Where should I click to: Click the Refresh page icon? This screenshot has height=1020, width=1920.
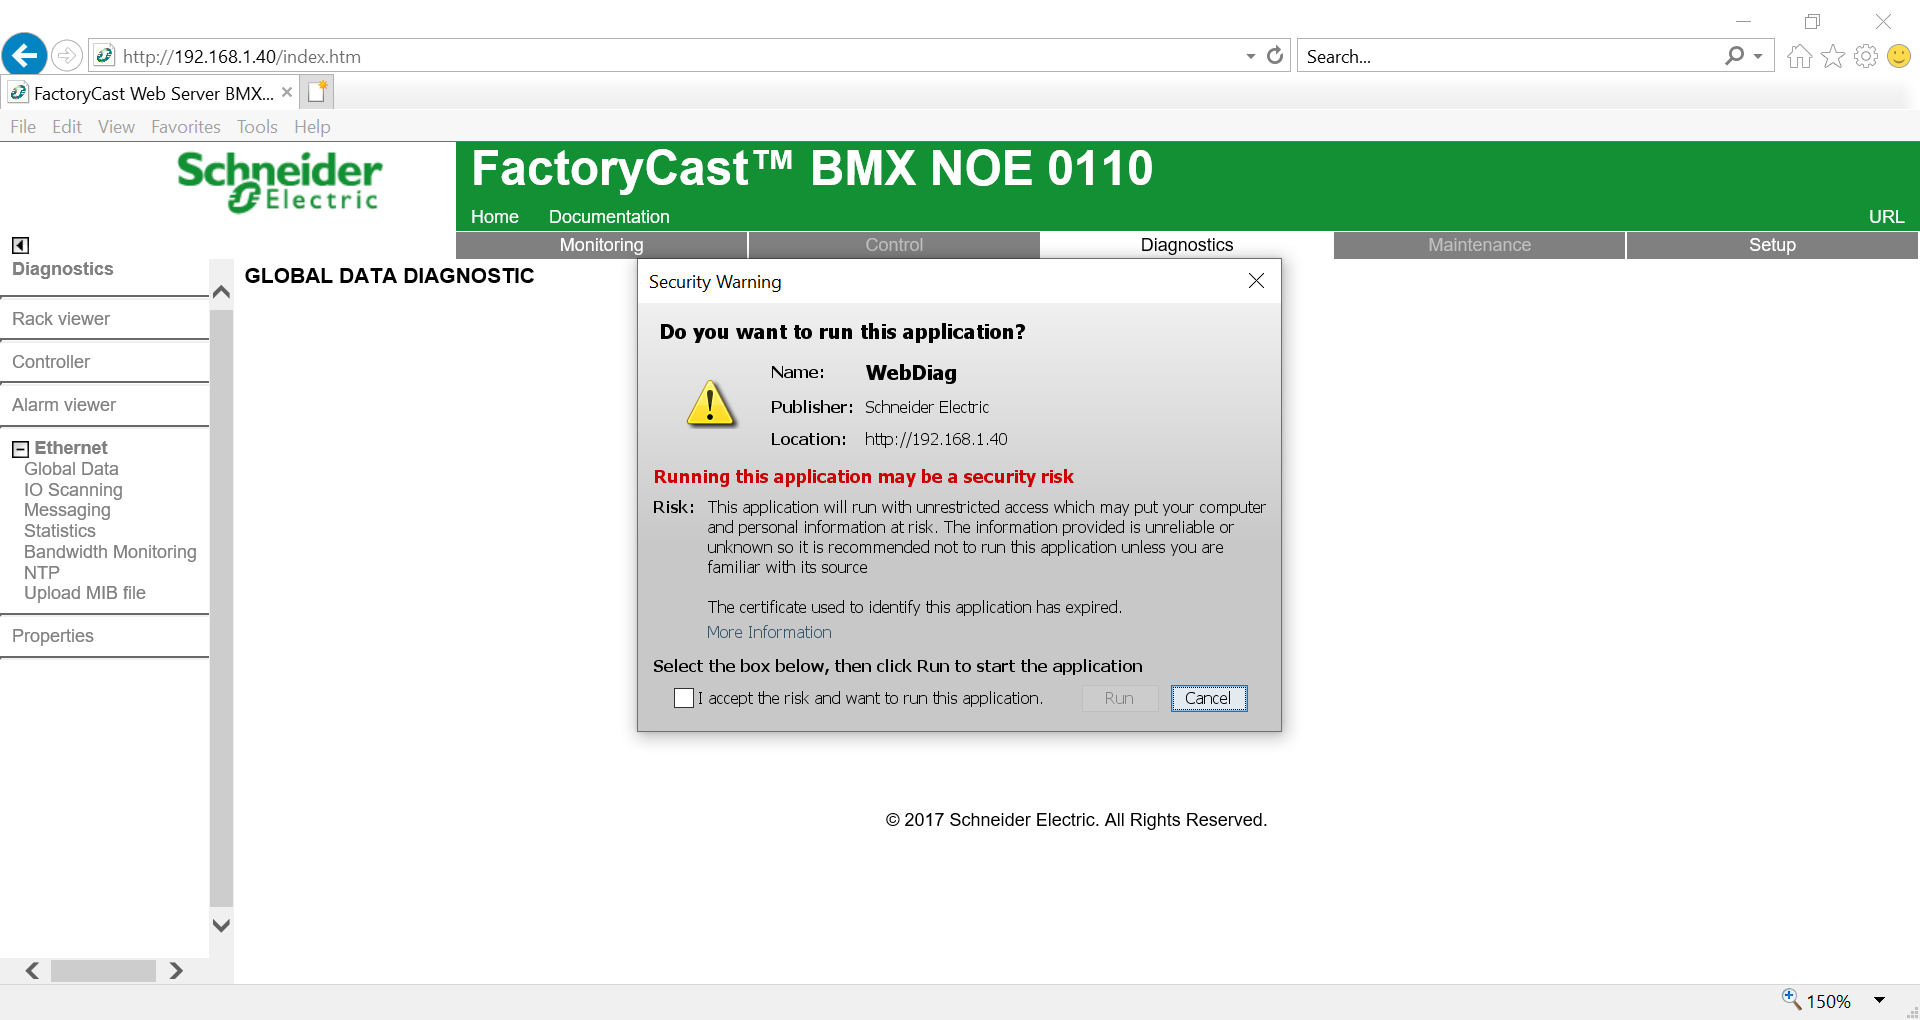[1275, 56]
